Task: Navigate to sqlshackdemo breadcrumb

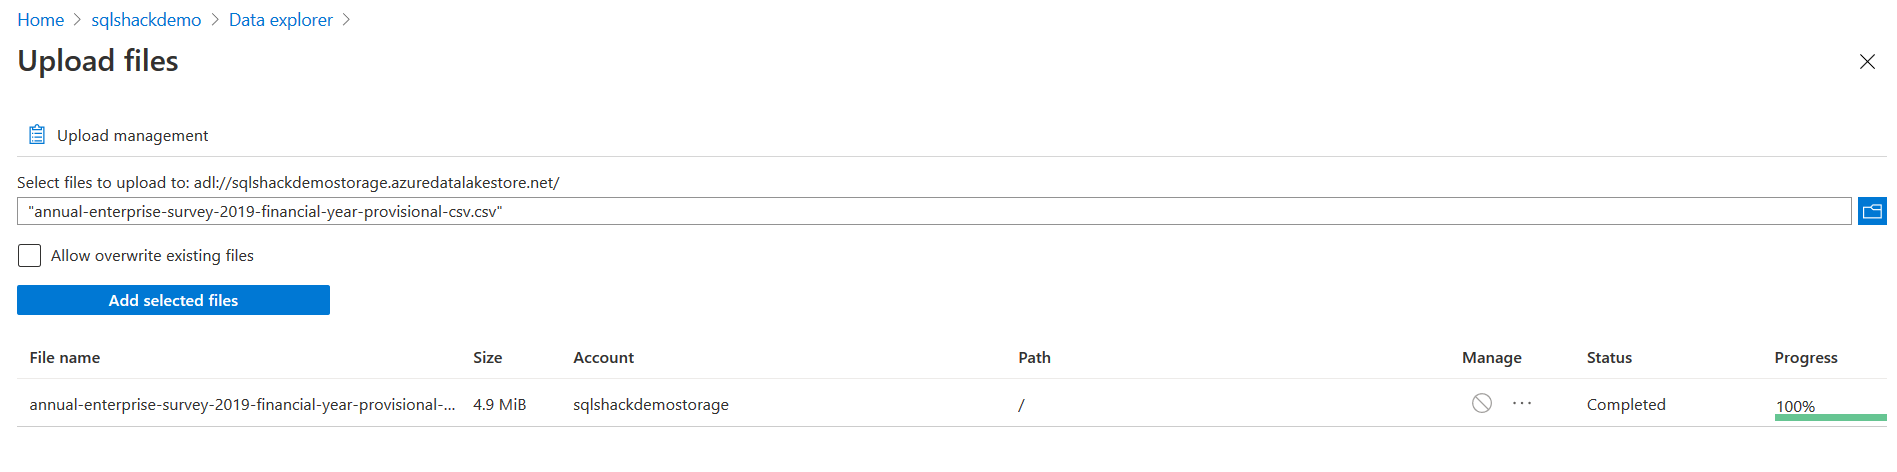Action: pyautogui.click(x=146, y=20)
